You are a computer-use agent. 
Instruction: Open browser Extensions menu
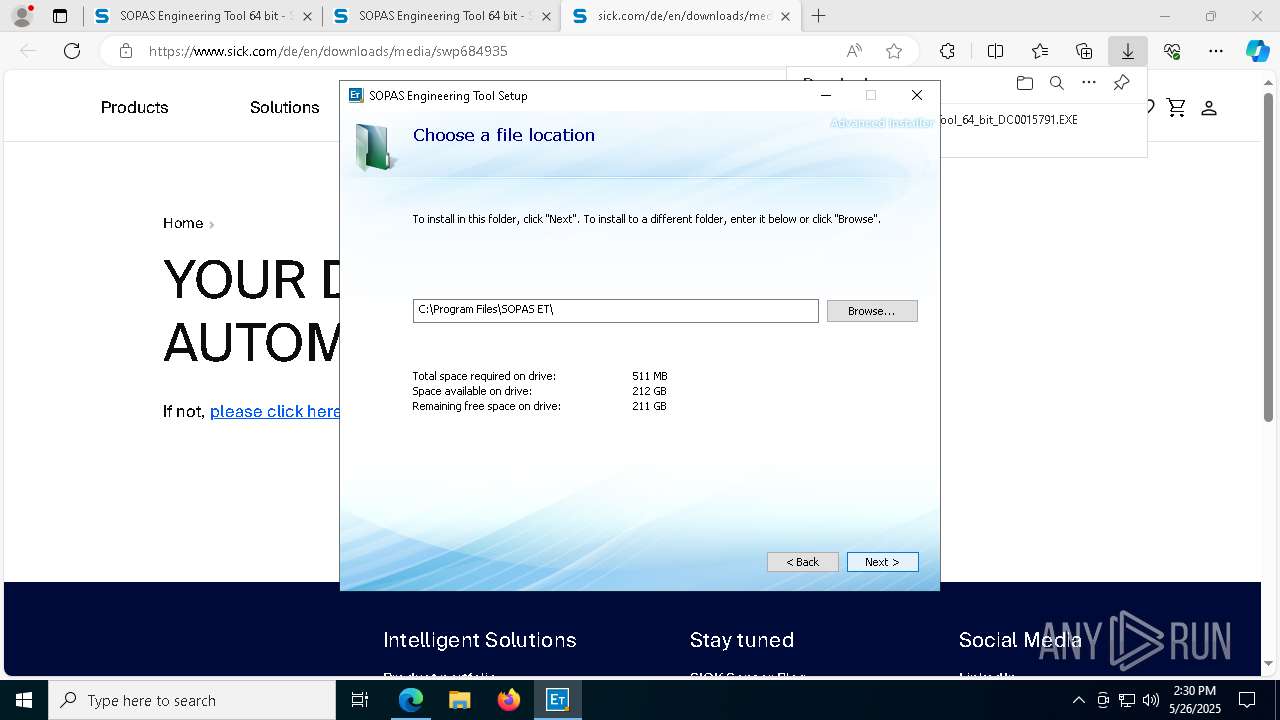point(947,51)
